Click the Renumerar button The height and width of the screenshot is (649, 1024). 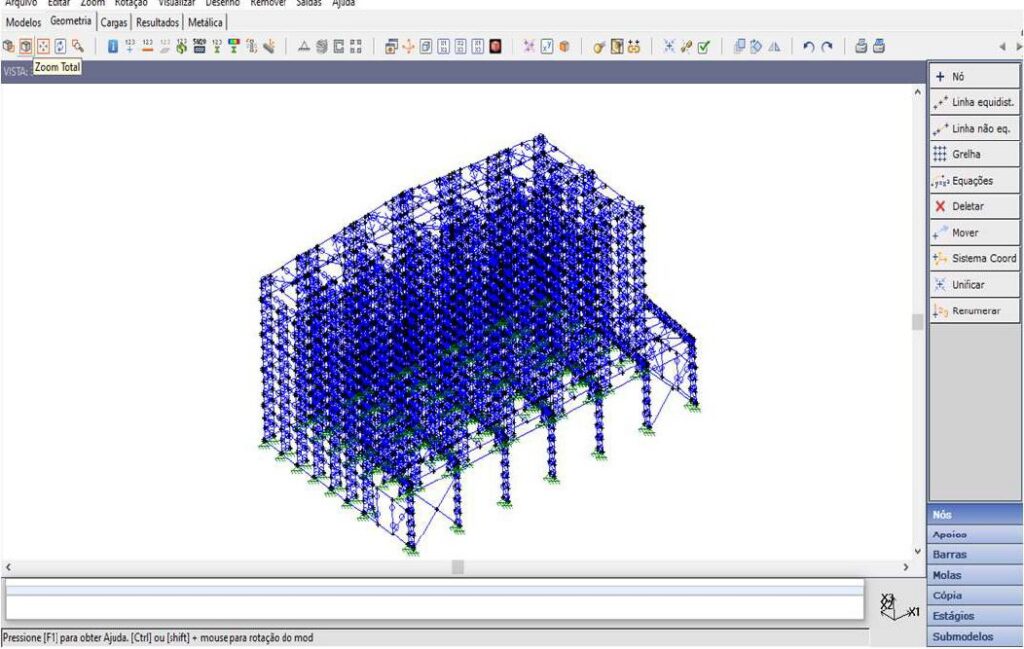(x=974, y=311)
